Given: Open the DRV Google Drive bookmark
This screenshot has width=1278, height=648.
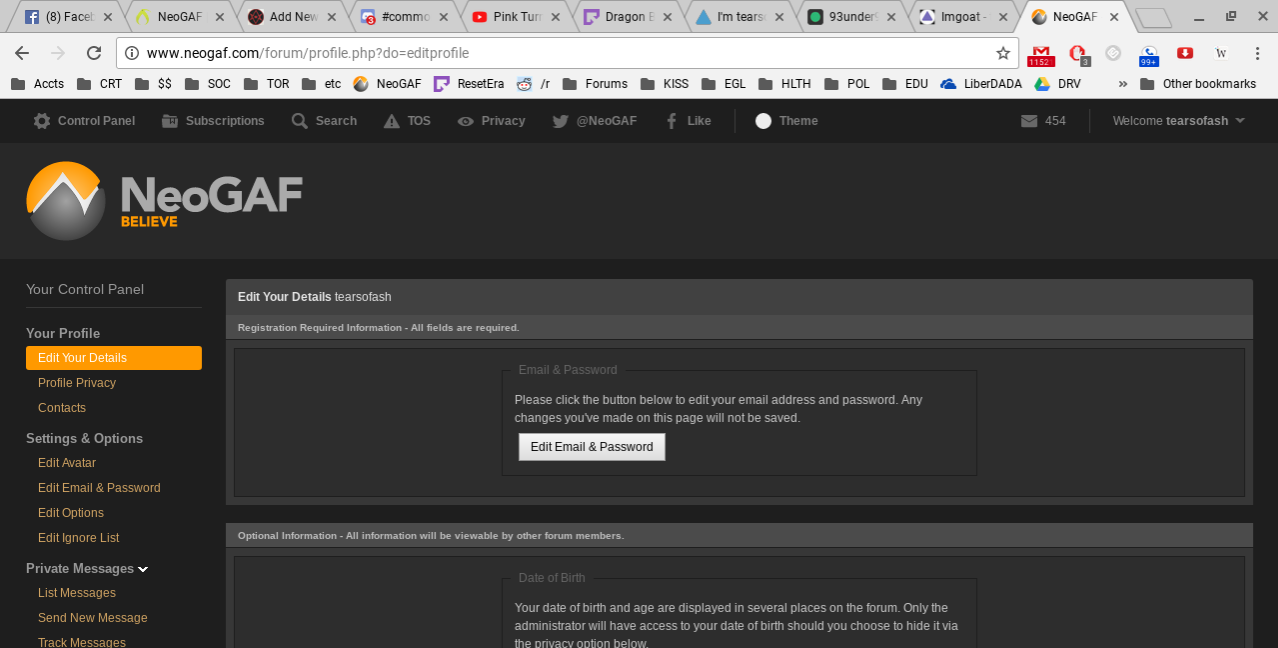Looking at the screenshot, I should pos(1058,84).
